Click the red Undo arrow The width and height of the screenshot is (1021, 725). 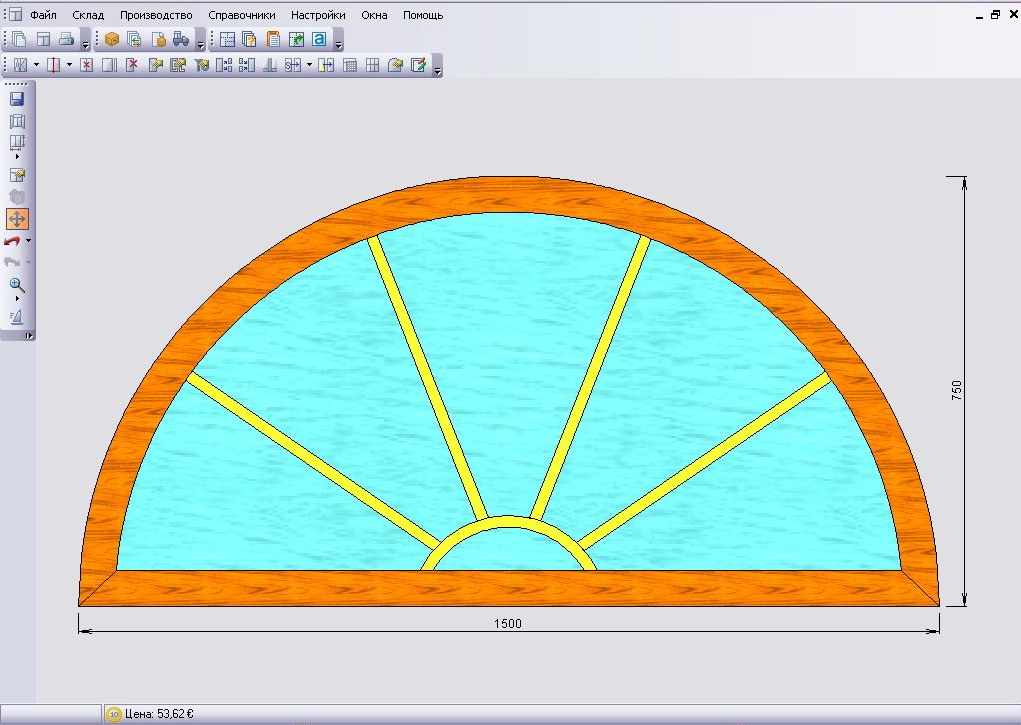pos(12,241)
